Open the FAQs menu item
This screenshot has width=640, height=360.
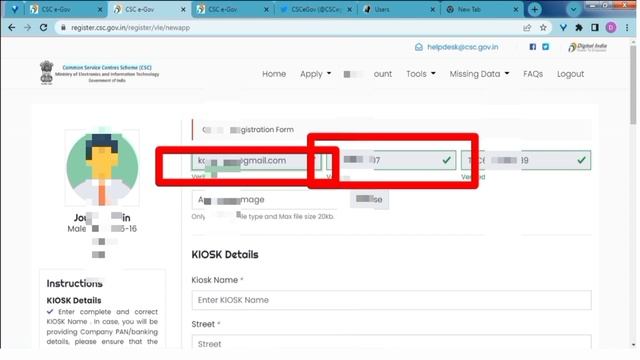(533, 74)
